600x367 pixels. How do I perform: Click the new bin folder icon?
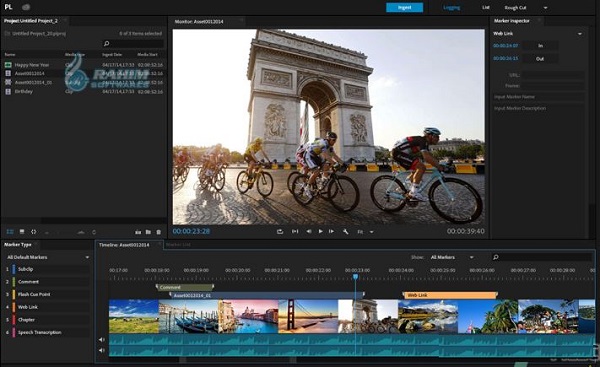tap(148, 232)
